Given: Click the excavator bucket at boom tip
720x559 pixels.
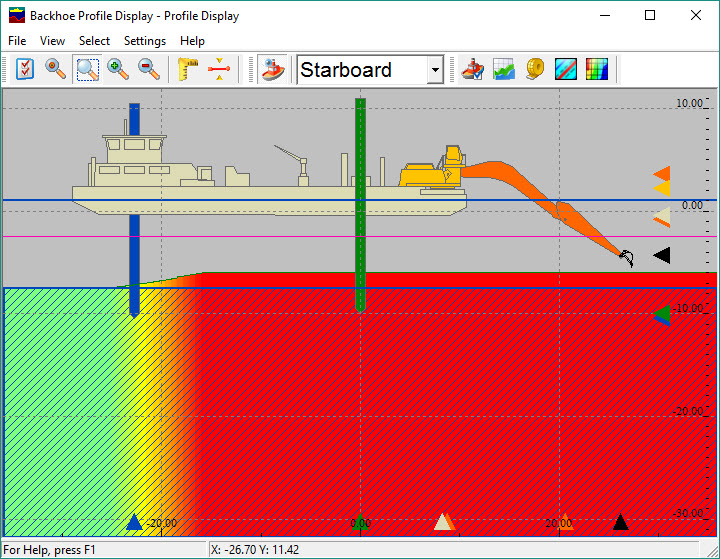Looking at the screenshot, I should 626,258.
